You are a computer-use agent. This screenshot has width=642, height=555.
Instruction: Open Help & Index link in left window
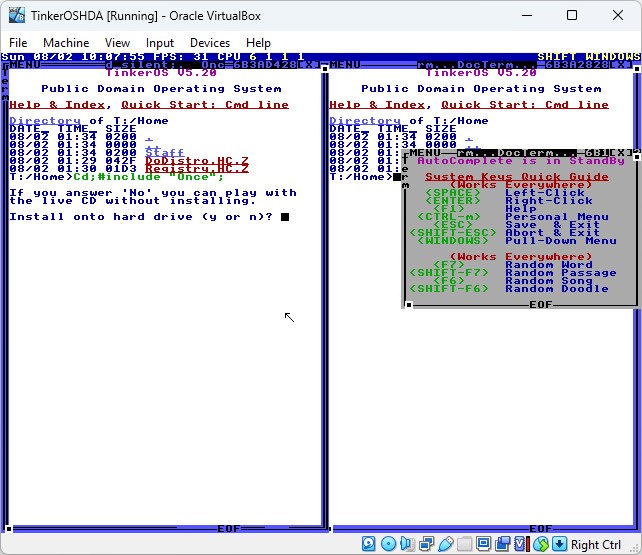pos(57,105)
